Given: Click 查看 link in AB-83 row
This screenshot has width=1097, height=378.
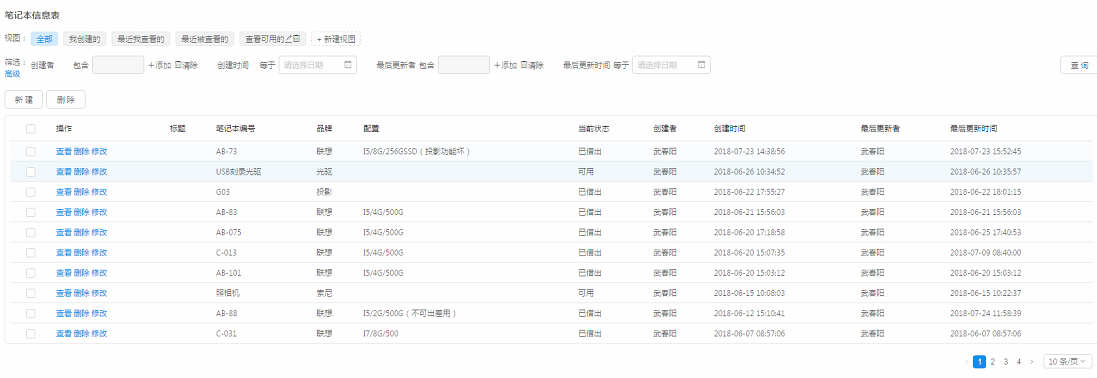Looking at the screenshot, I should [x=64, y=212].
